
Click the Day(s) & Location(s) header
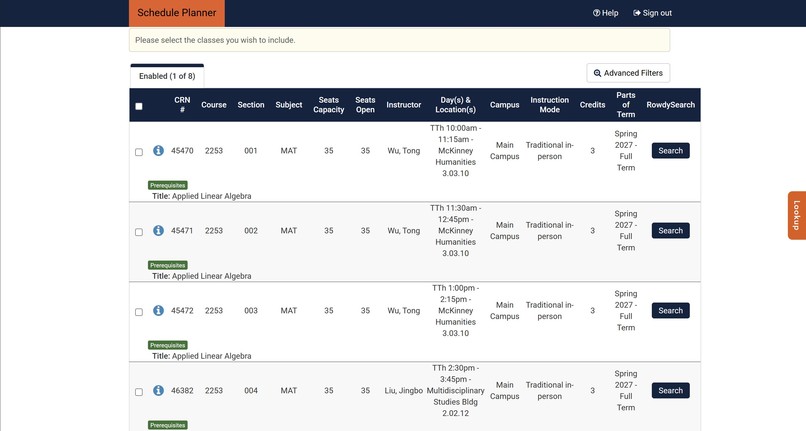click(x=455, y=104)
